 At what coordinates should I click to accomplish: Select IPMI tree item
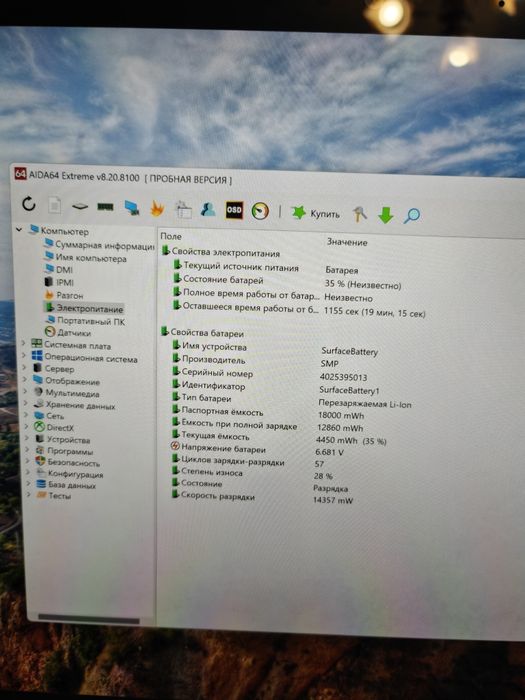[x=59, y=282]
